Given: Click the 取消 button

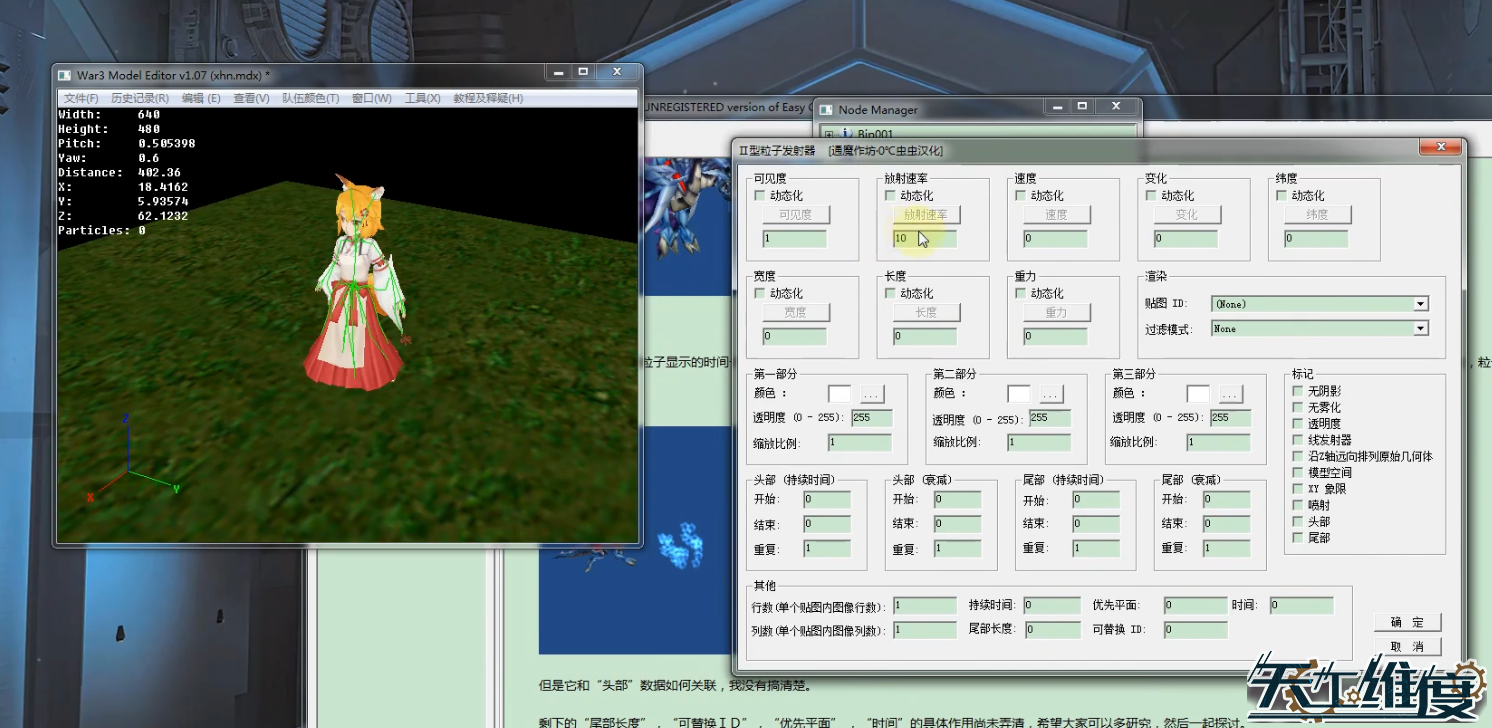Looking at the screenshot, I should [x=1407, y=647].
